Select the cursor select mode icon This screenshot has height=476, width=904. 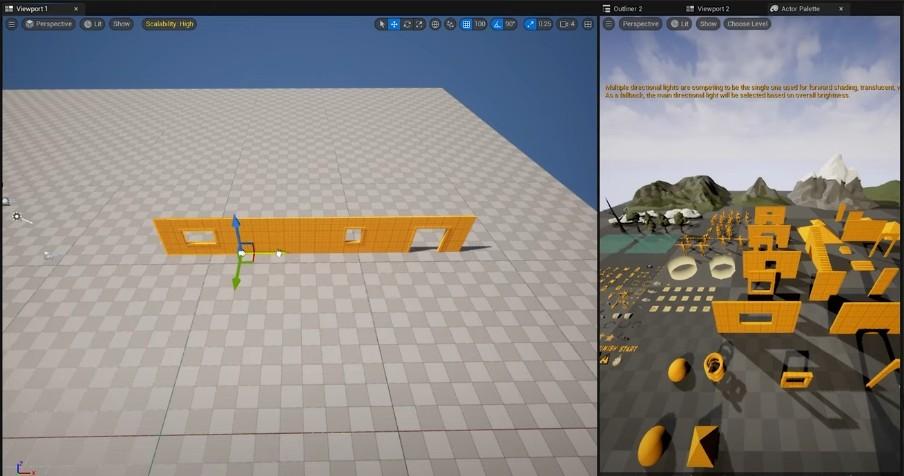click(381, 24)
